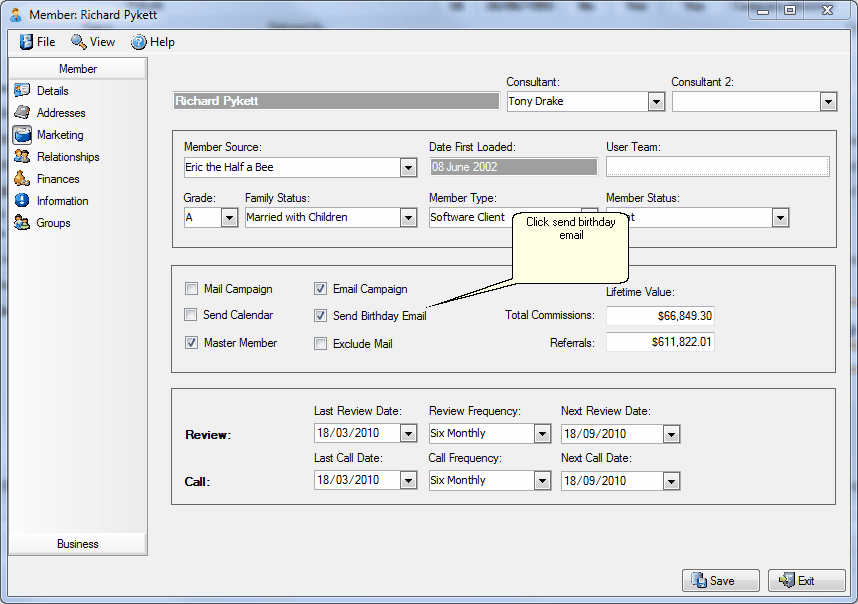The height and width of the screenshot is (604, 858).
Task: Go to the Details page
Action: tap(53, 91)
